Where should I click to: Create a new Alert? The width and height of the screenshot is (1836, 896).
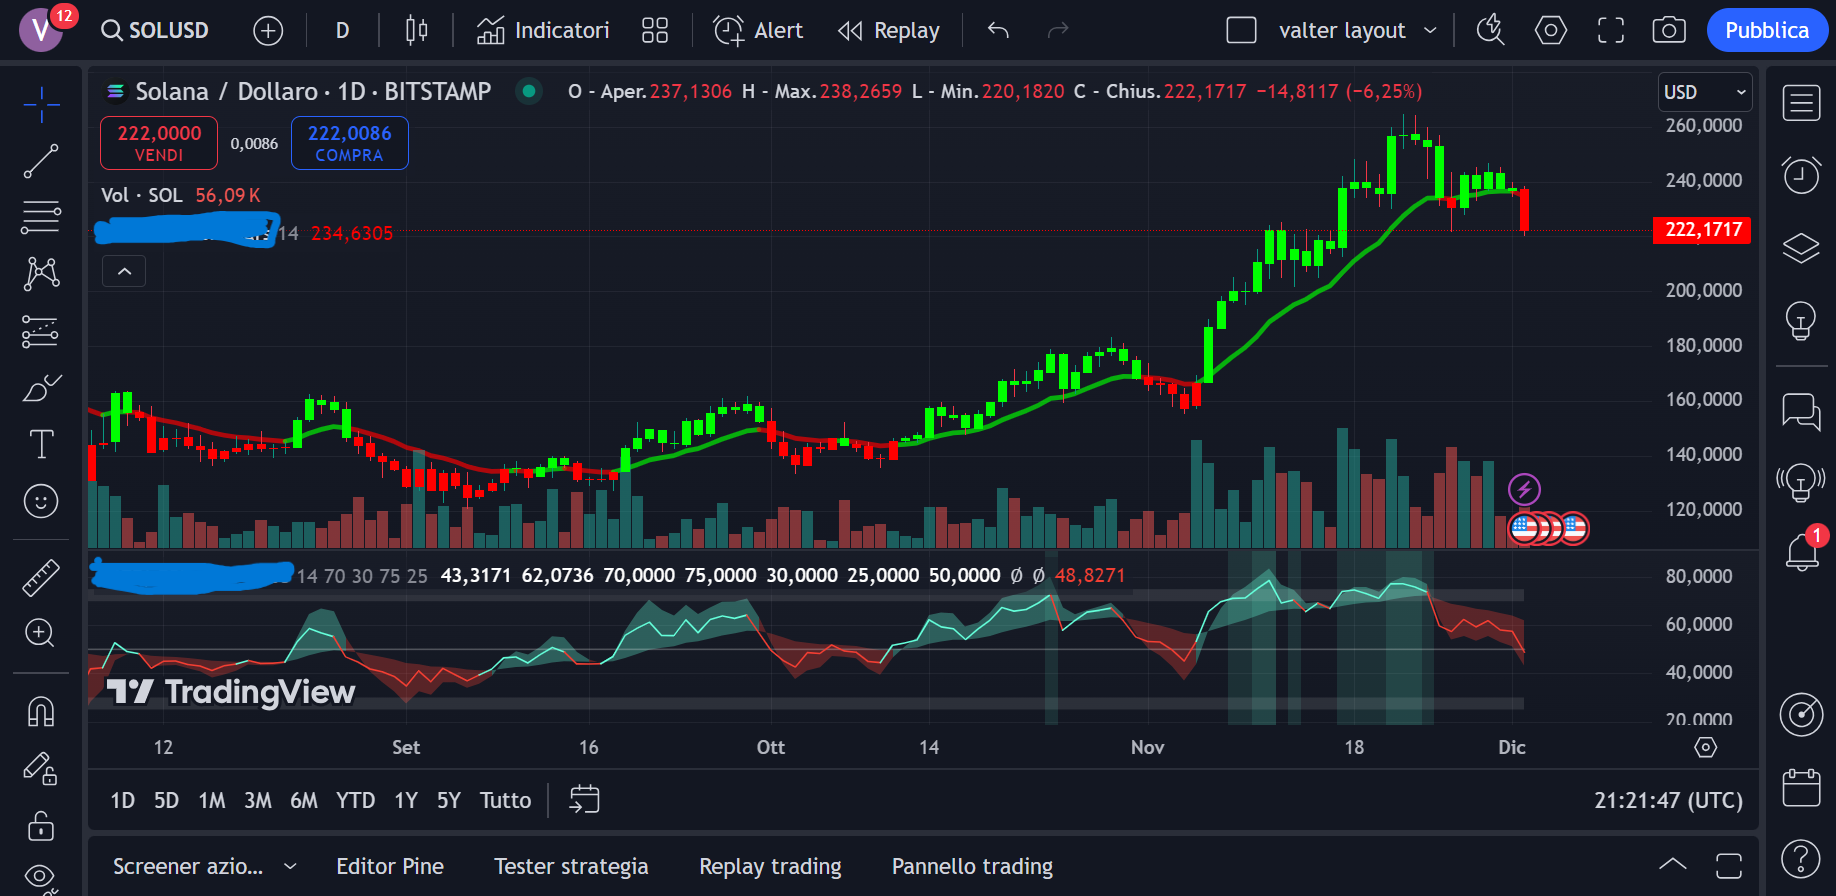758,31
